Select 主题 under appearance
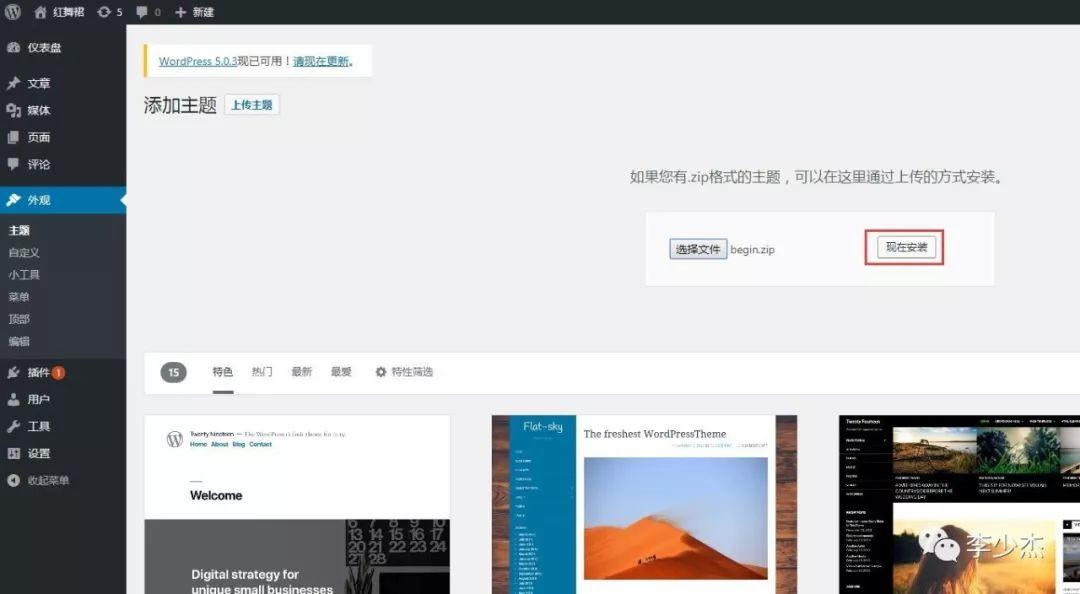This screenshot has height=594, width=1080. [19, 230]
